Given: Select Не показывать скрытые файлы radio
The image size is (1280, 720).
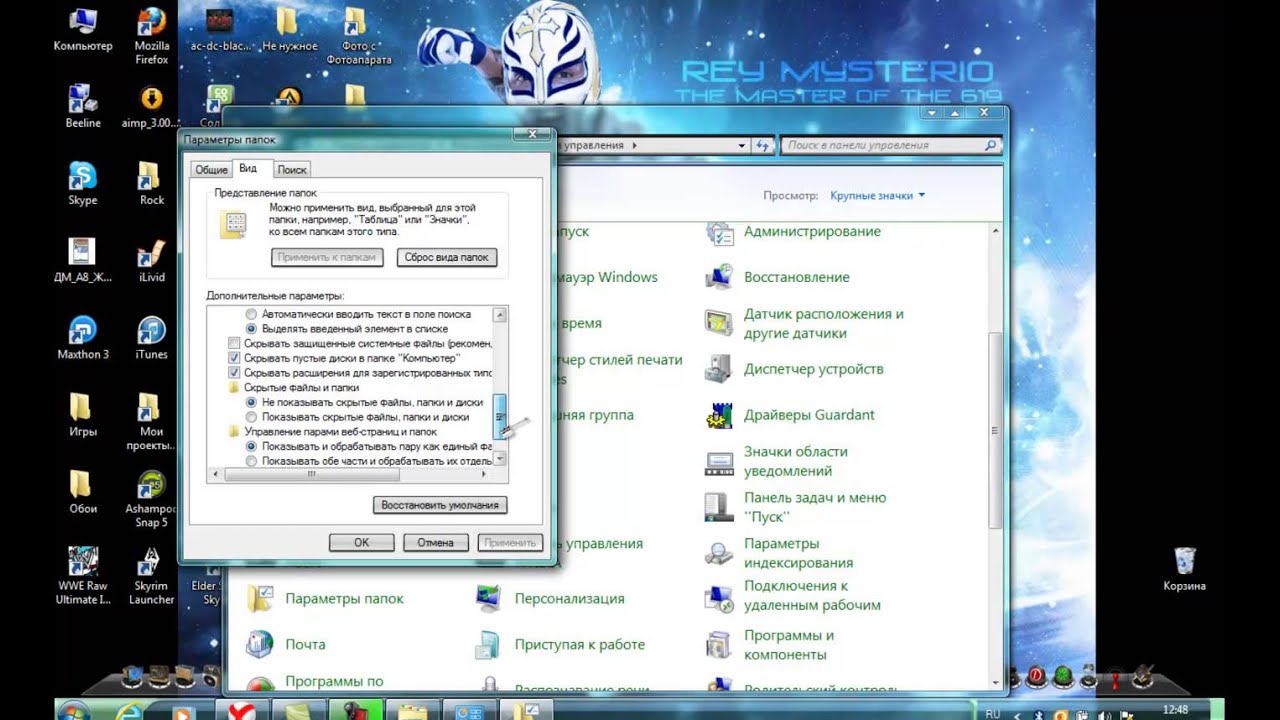Looking at the screenshot, I should point(251,402).
